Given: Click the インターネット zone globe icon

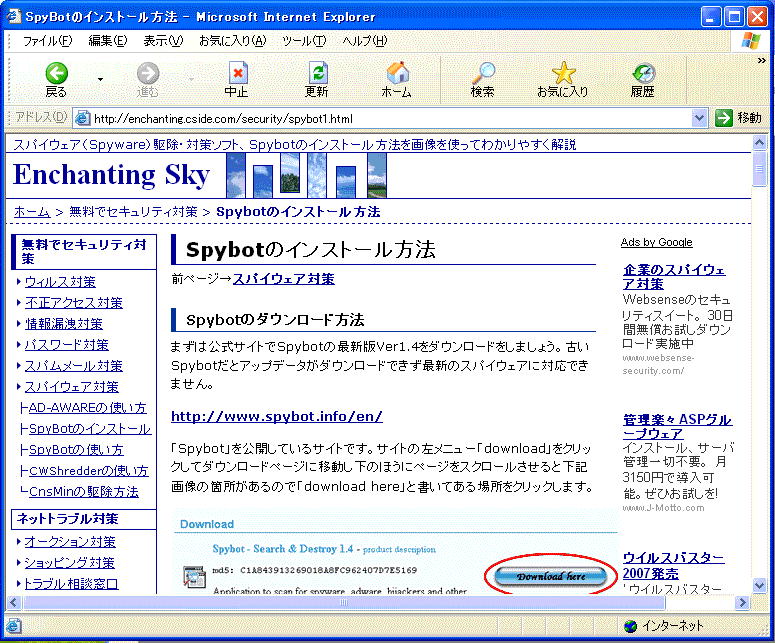Looking at the screenshot, I should (631, 626).
